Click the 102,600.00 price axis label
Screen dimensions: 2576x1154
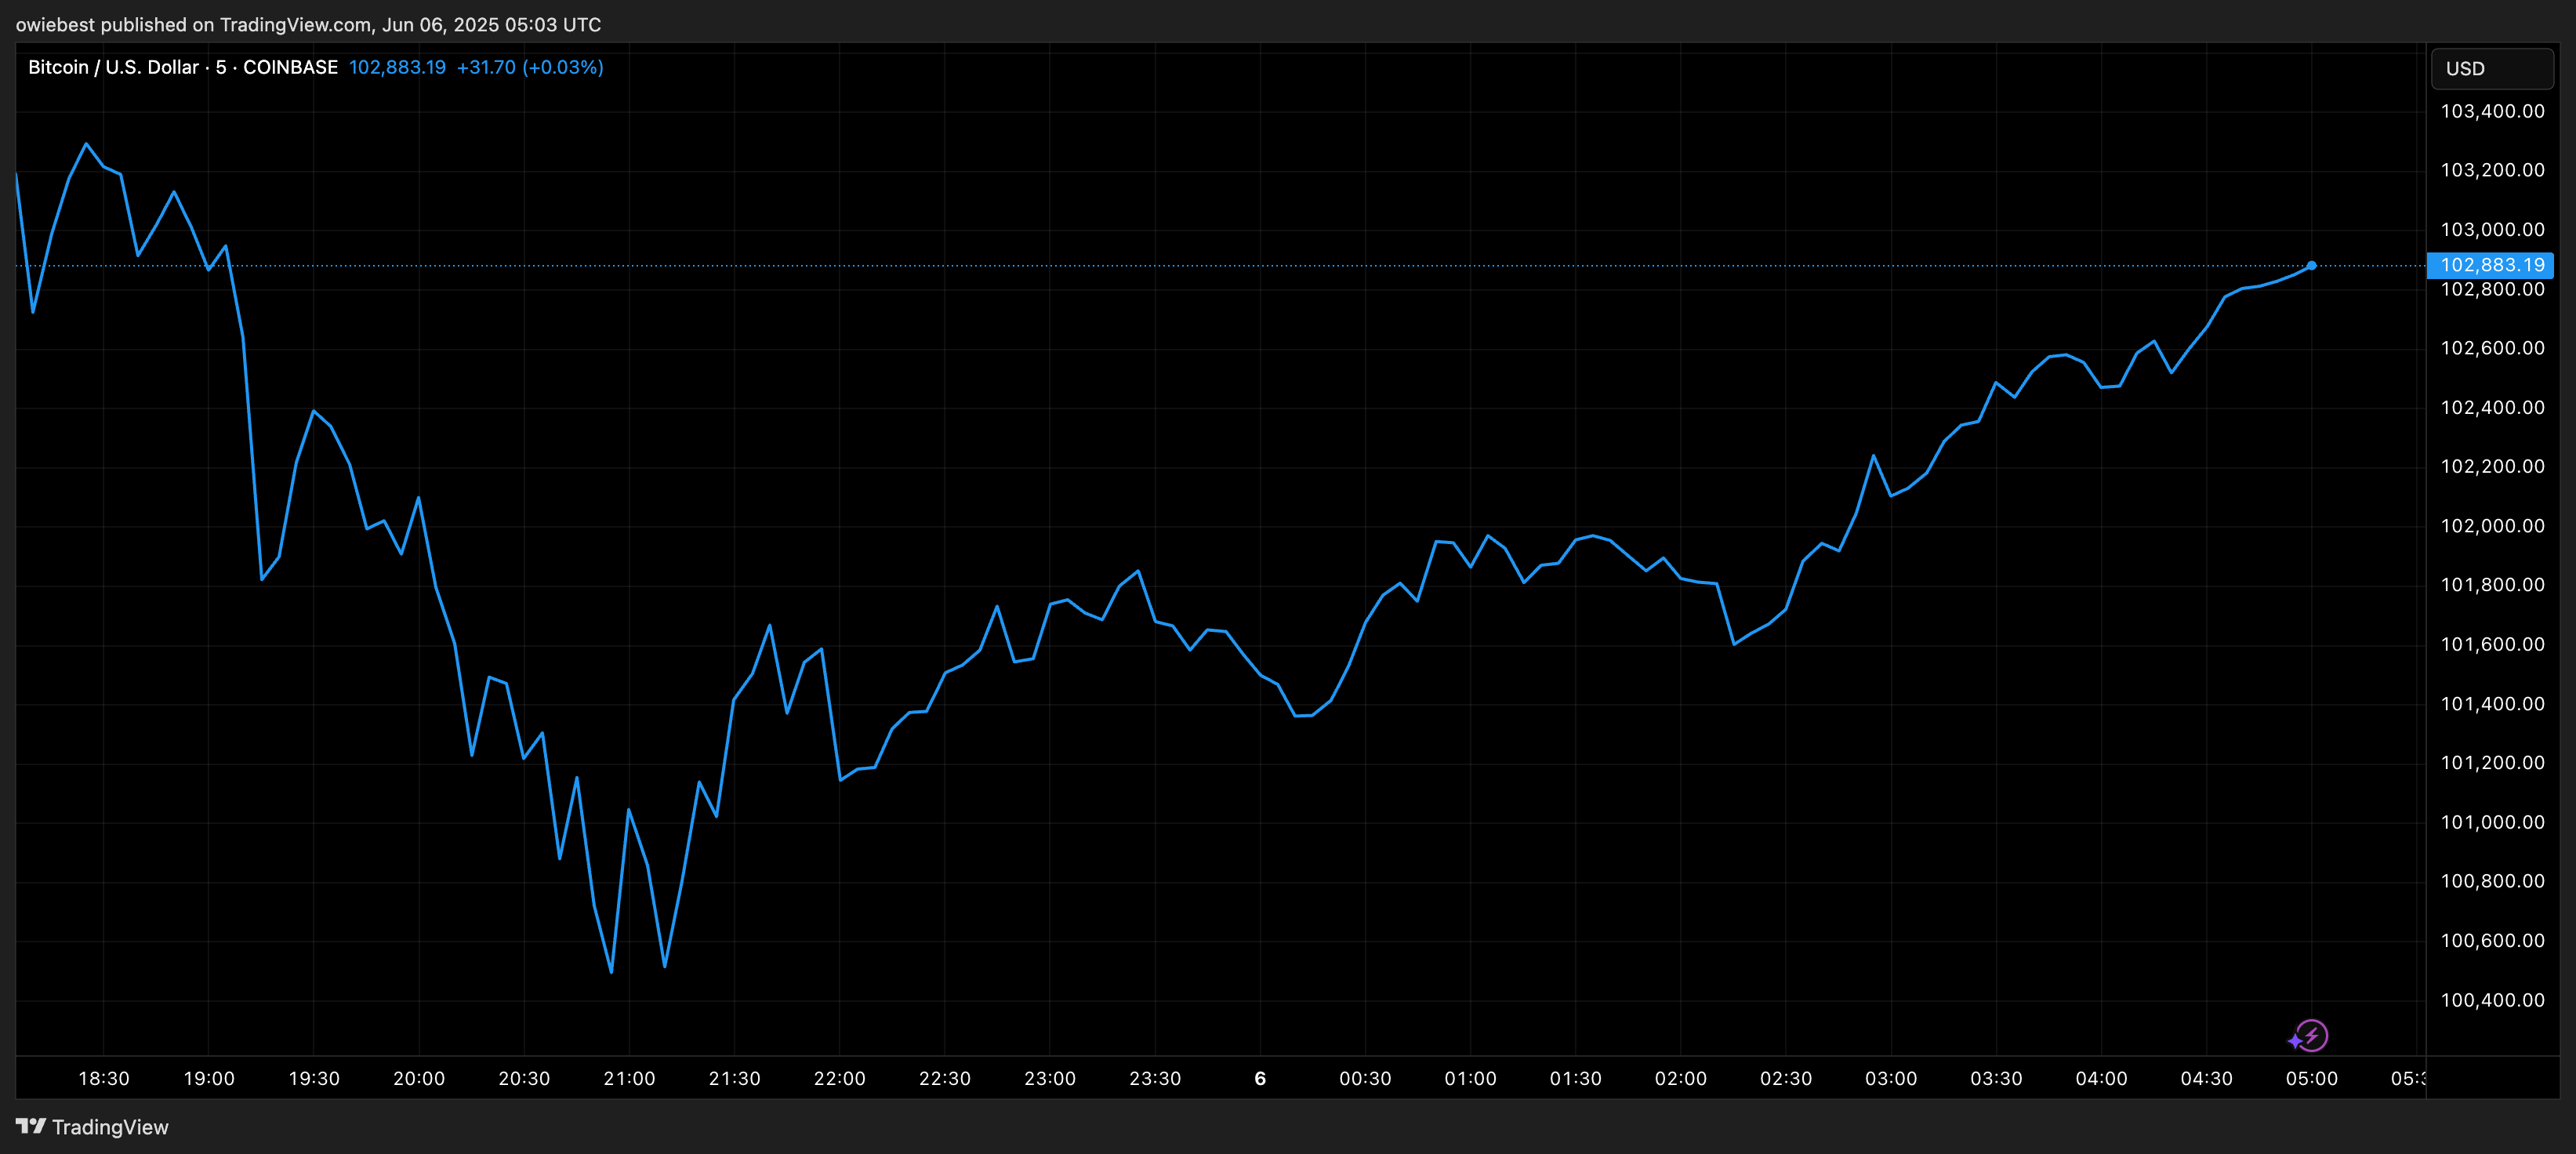coord(2492,348)
